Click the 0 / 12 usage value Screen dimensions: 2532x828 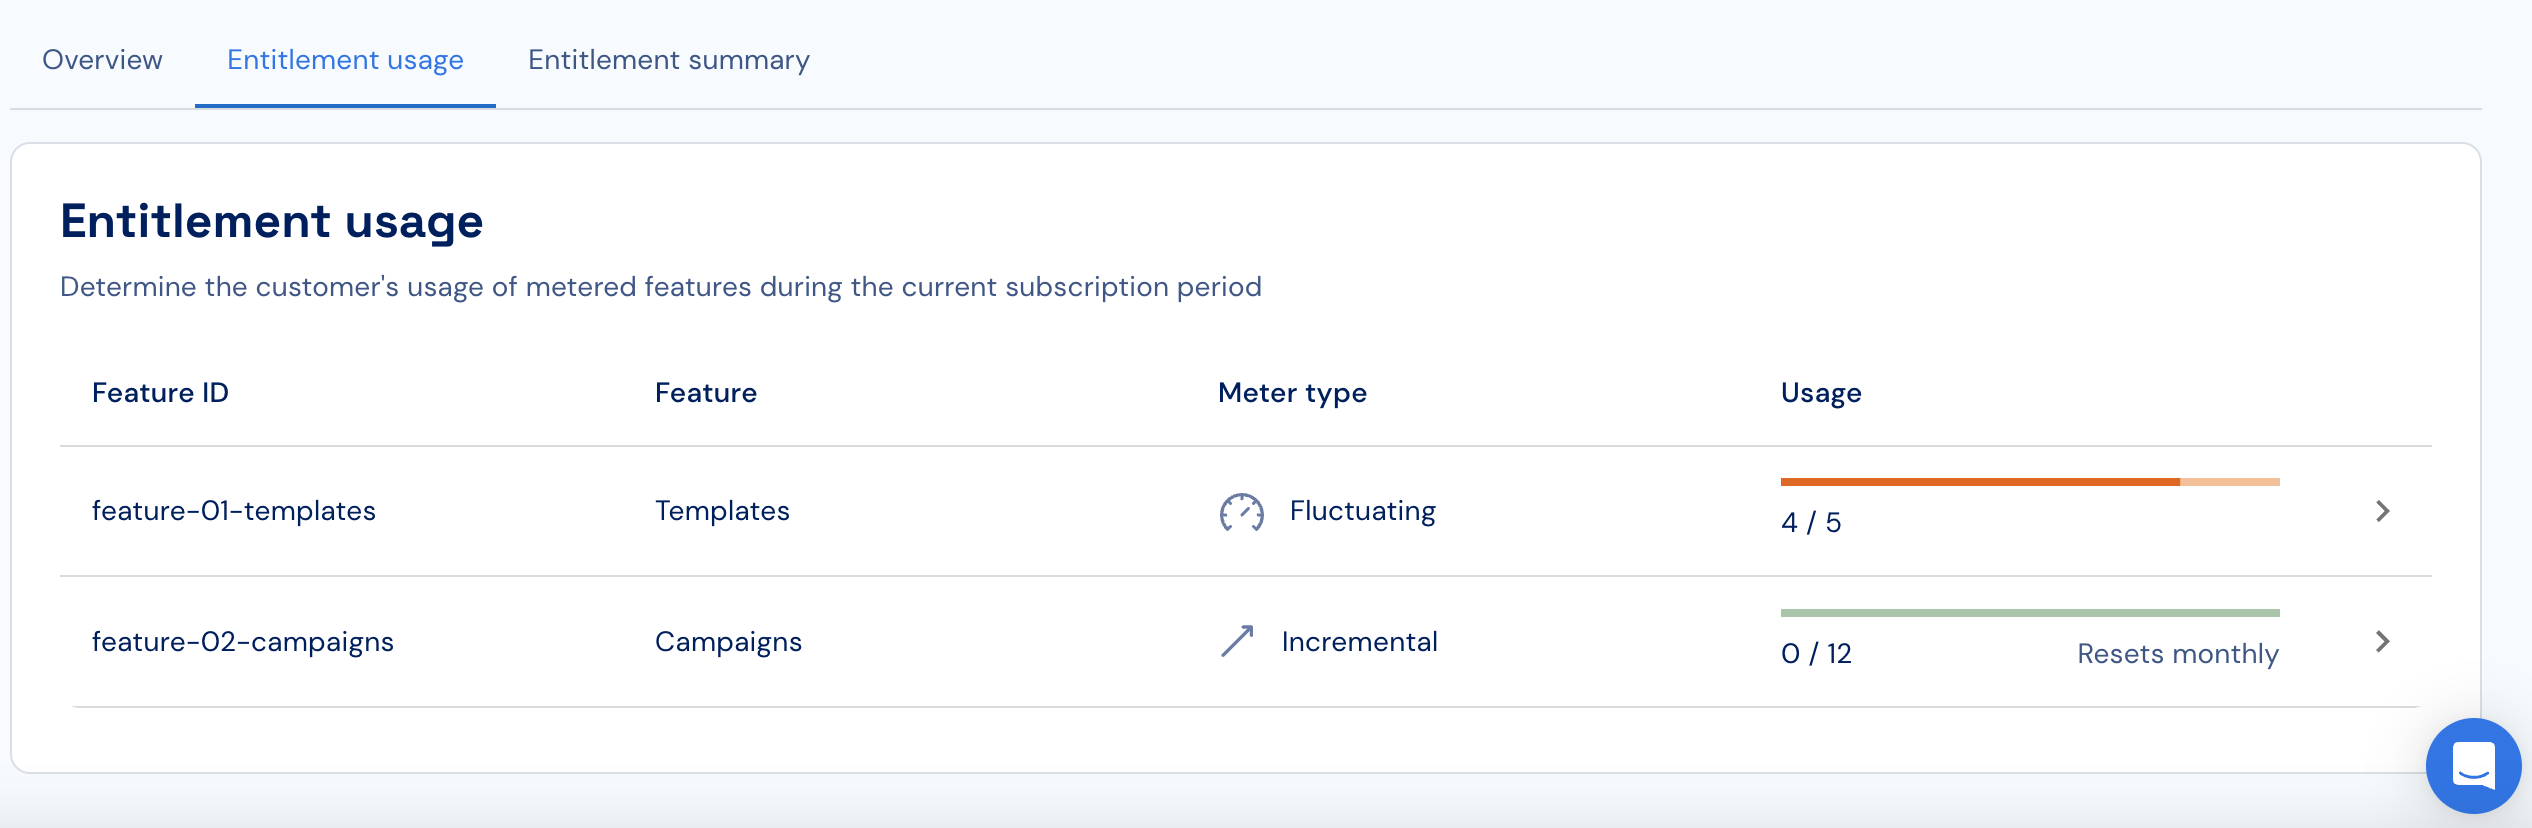tap(1816, 654)
